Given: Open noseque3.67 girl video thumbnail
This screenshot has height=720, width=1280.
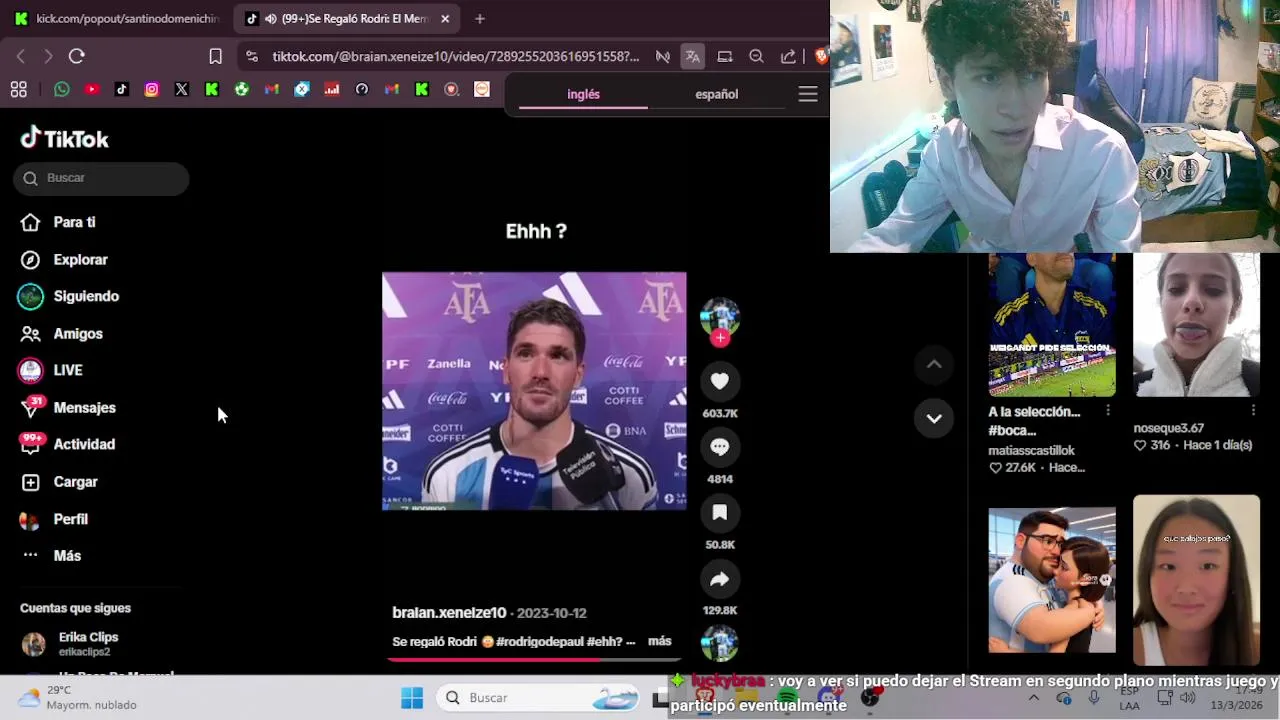Looking at the screenshot, I should click(1196, 325).
